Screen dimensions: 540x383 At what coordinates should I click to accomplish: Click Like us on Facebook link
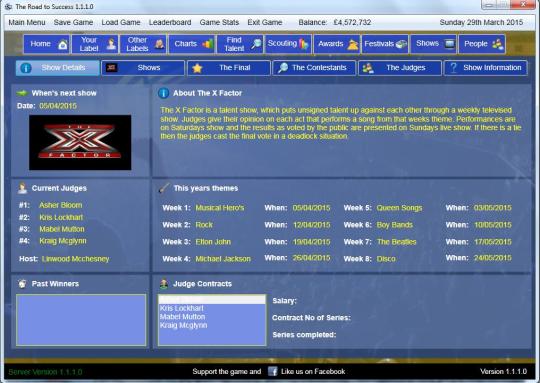[x=313, y=371]
